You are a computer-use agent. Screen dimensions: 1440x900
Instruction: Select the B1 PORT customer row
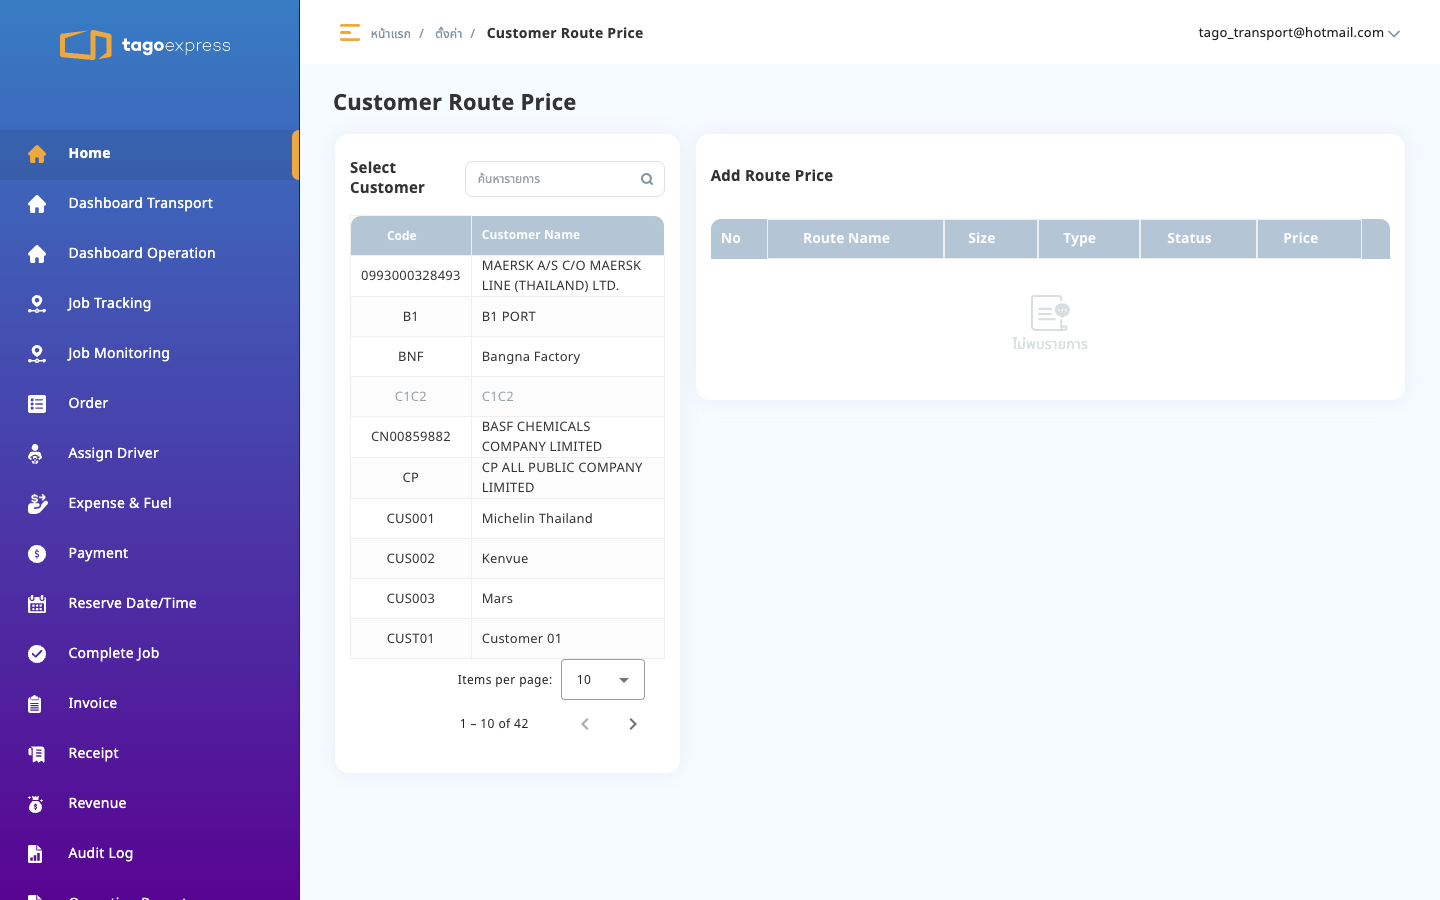(507, 317)
